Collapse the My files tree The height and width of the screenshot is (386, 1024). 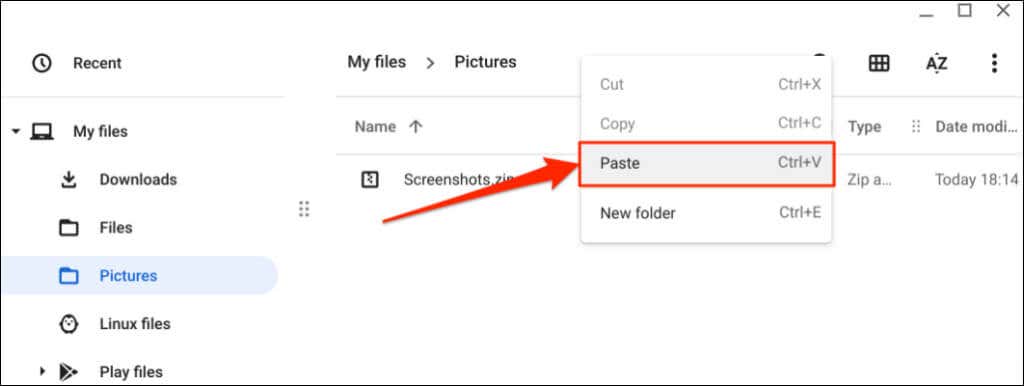point(16,132)
